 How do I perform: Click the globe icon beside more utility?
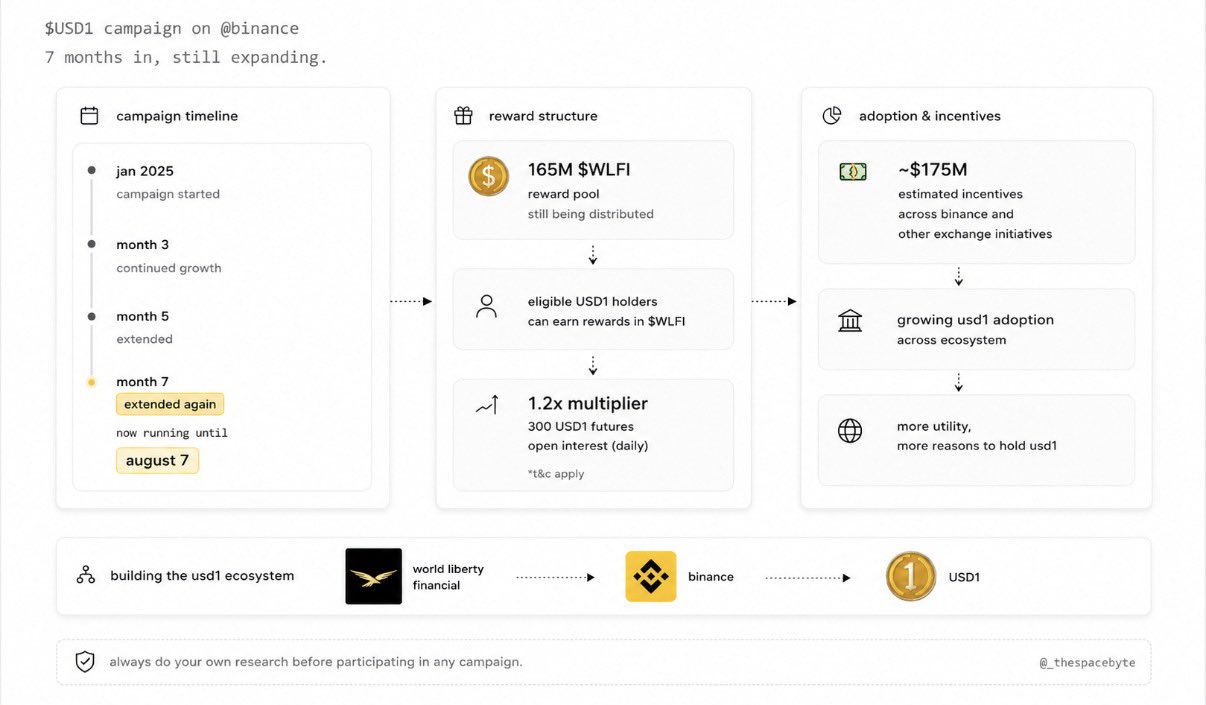(x=850, y=431)
